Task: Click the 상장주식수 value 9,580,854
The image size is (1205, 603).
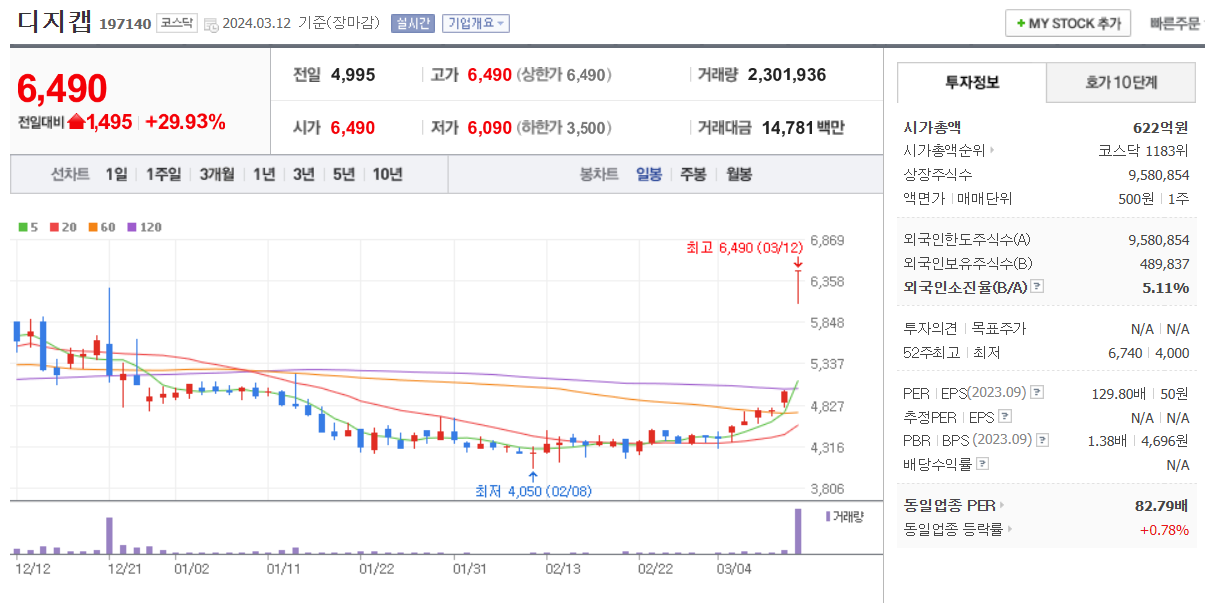Action: click(x=1158, y=175)
